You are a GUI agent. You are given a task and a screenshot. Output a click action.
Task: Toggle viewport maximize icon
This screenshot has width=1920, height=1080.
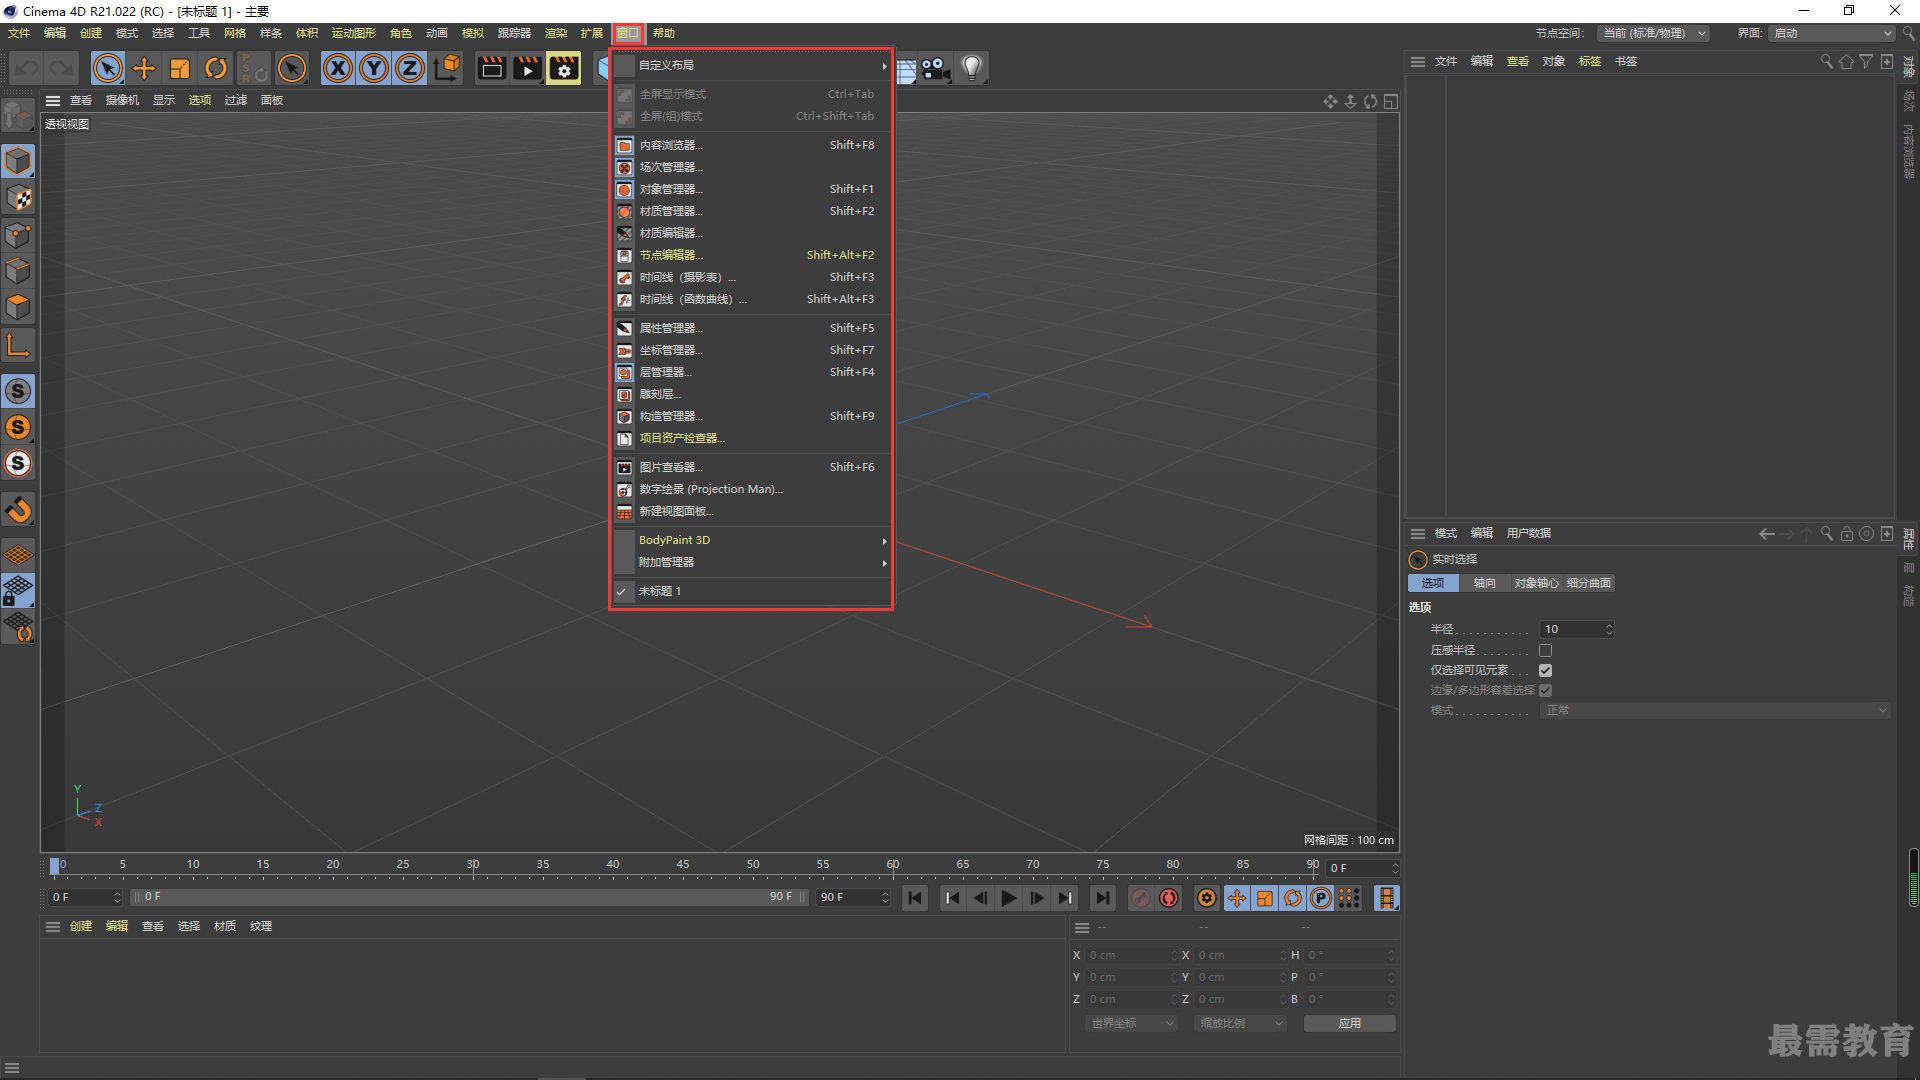coord(1390,101)
